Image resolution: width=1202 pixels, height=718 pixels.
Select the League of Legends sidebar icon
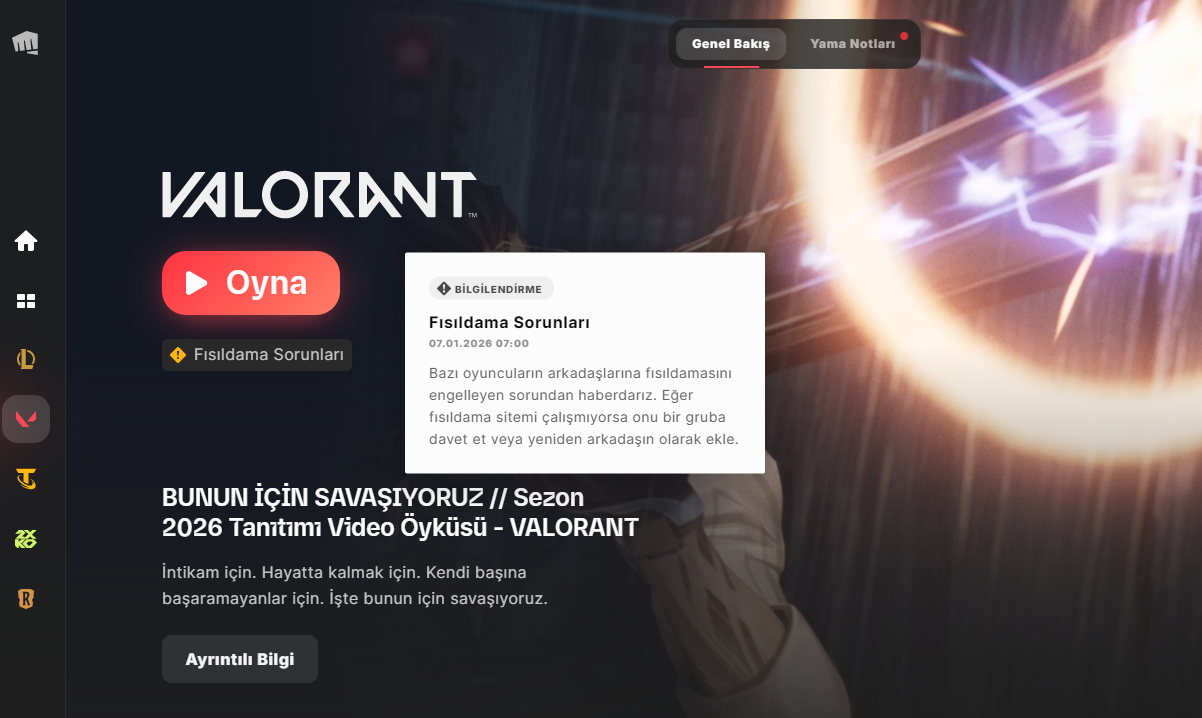pos(26,359)
